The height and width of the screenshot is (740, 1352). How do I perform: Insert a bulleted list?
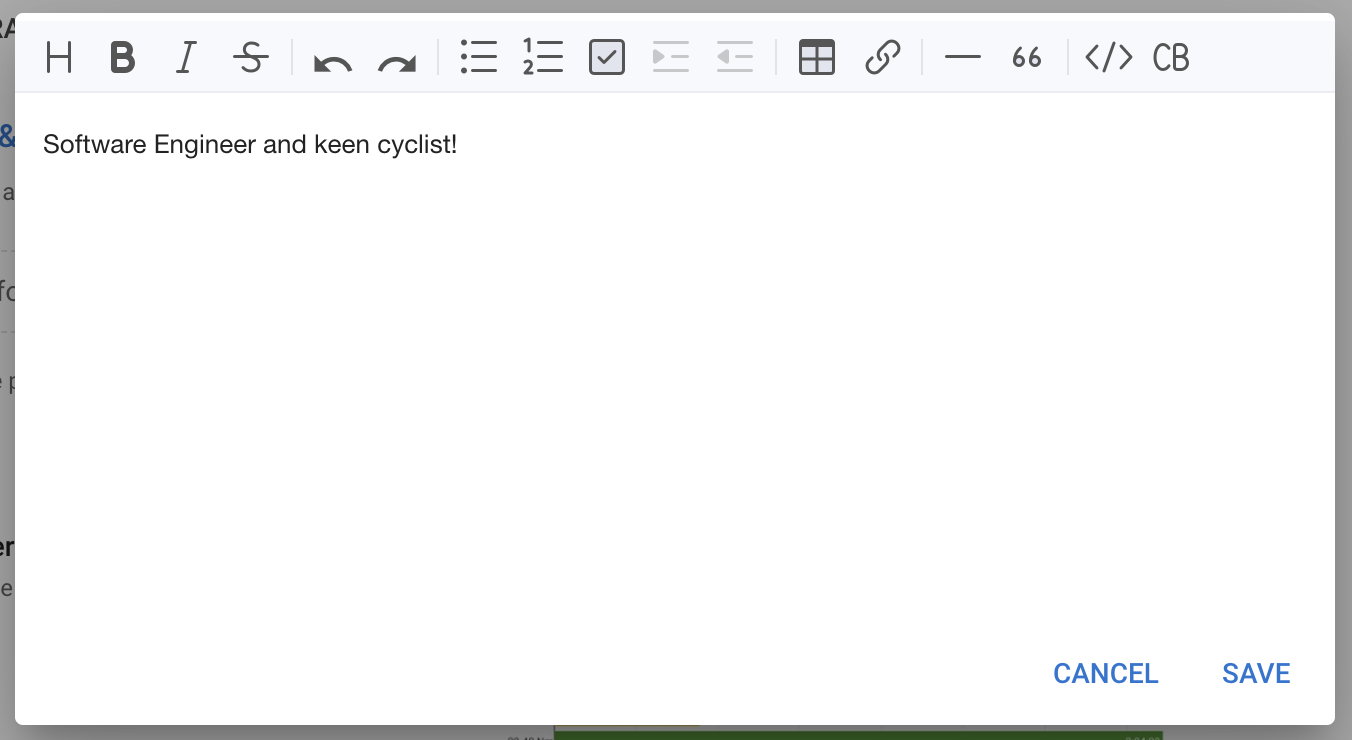coord(479,58)
